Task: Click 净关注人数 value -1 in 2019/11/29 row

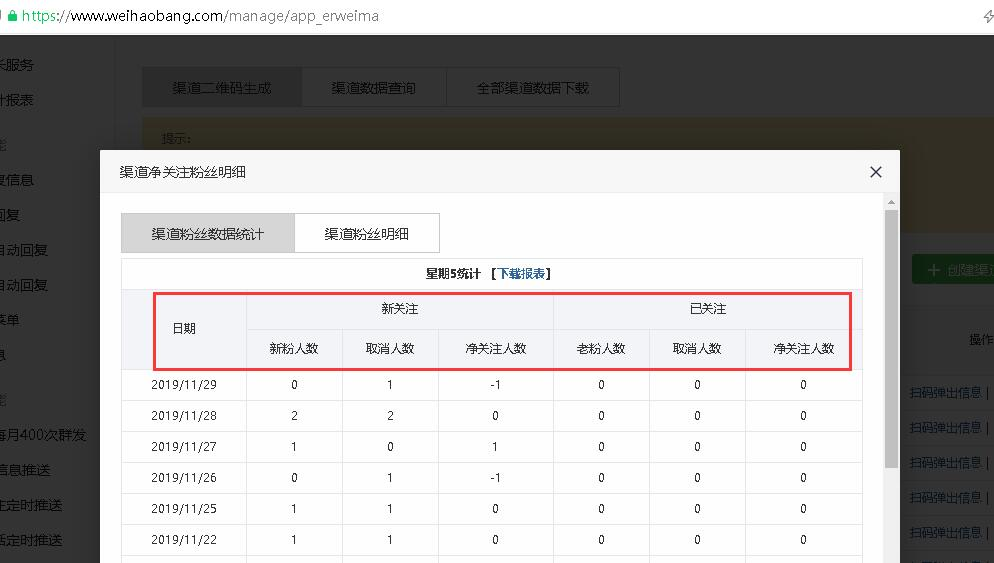Action: point(496,385)
